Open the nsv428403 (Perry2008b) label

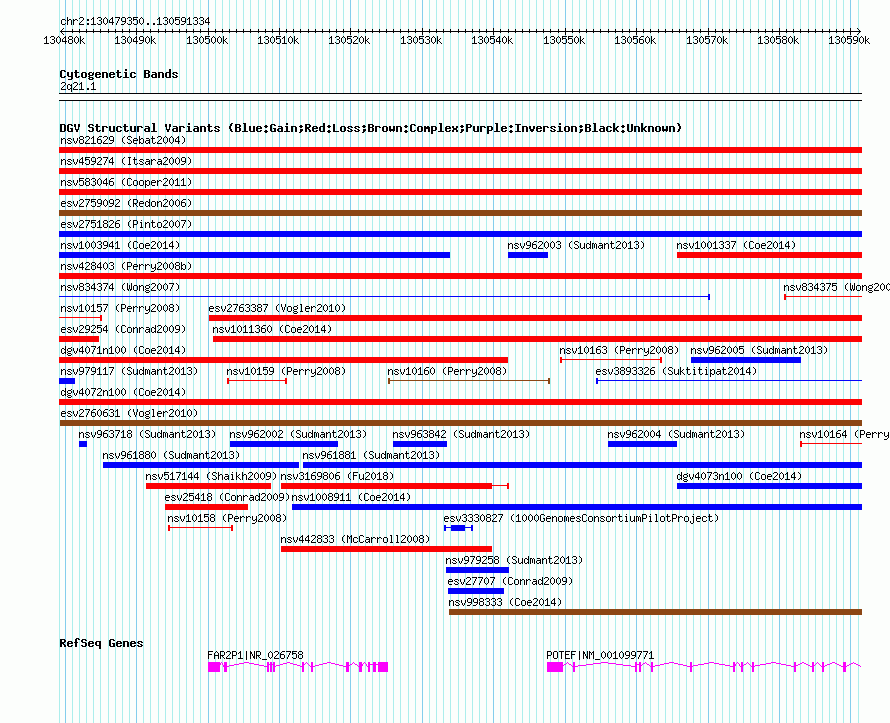coord(125,266)
